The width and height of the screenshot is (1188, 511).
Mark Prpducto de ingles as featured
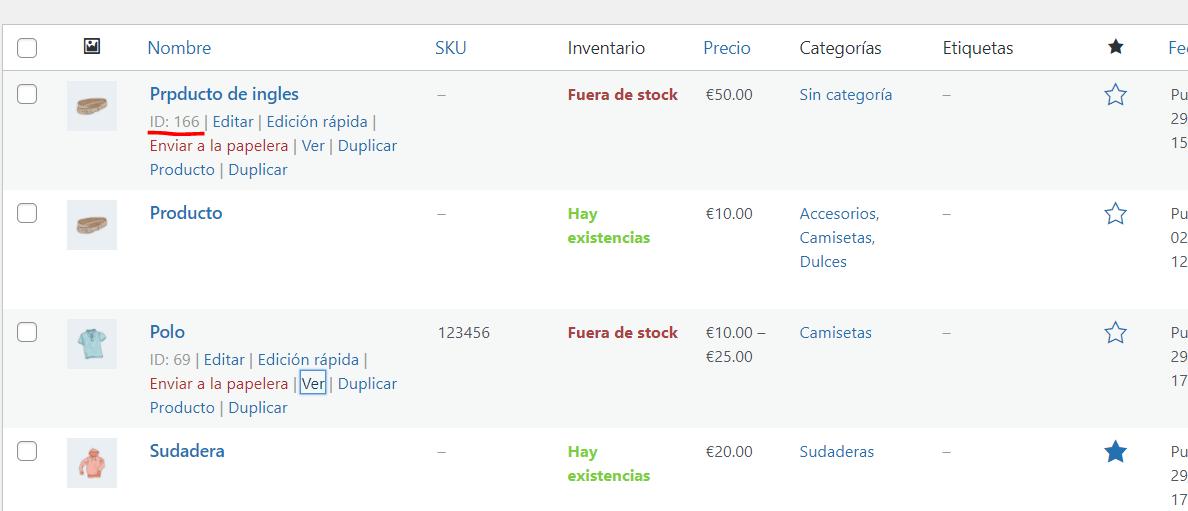pos(1115,95)
